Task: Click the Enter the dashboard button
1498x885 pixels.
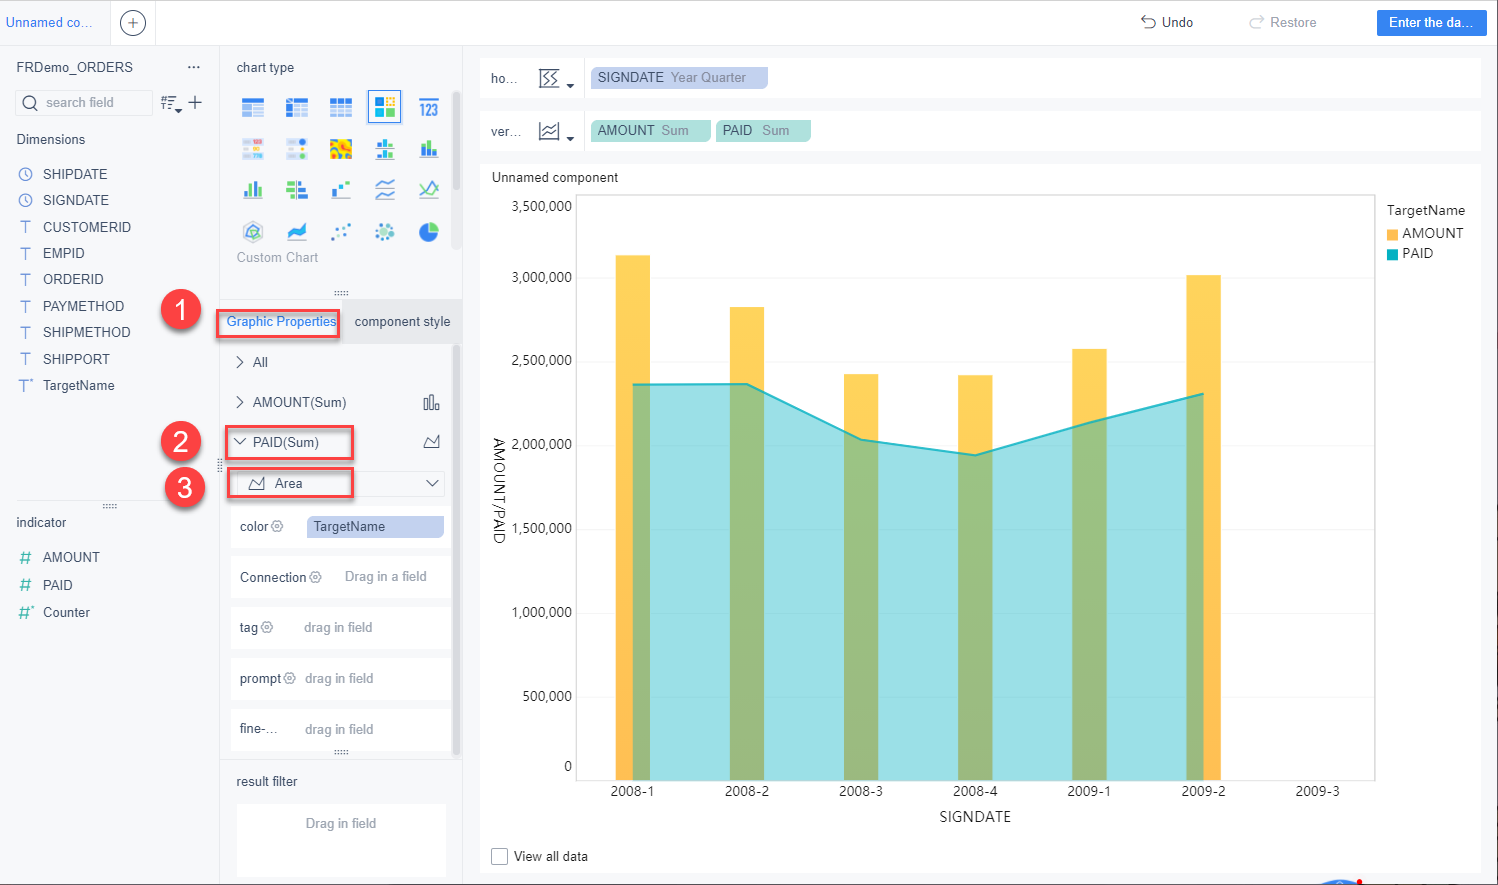Action: (x=1431, y=23)
